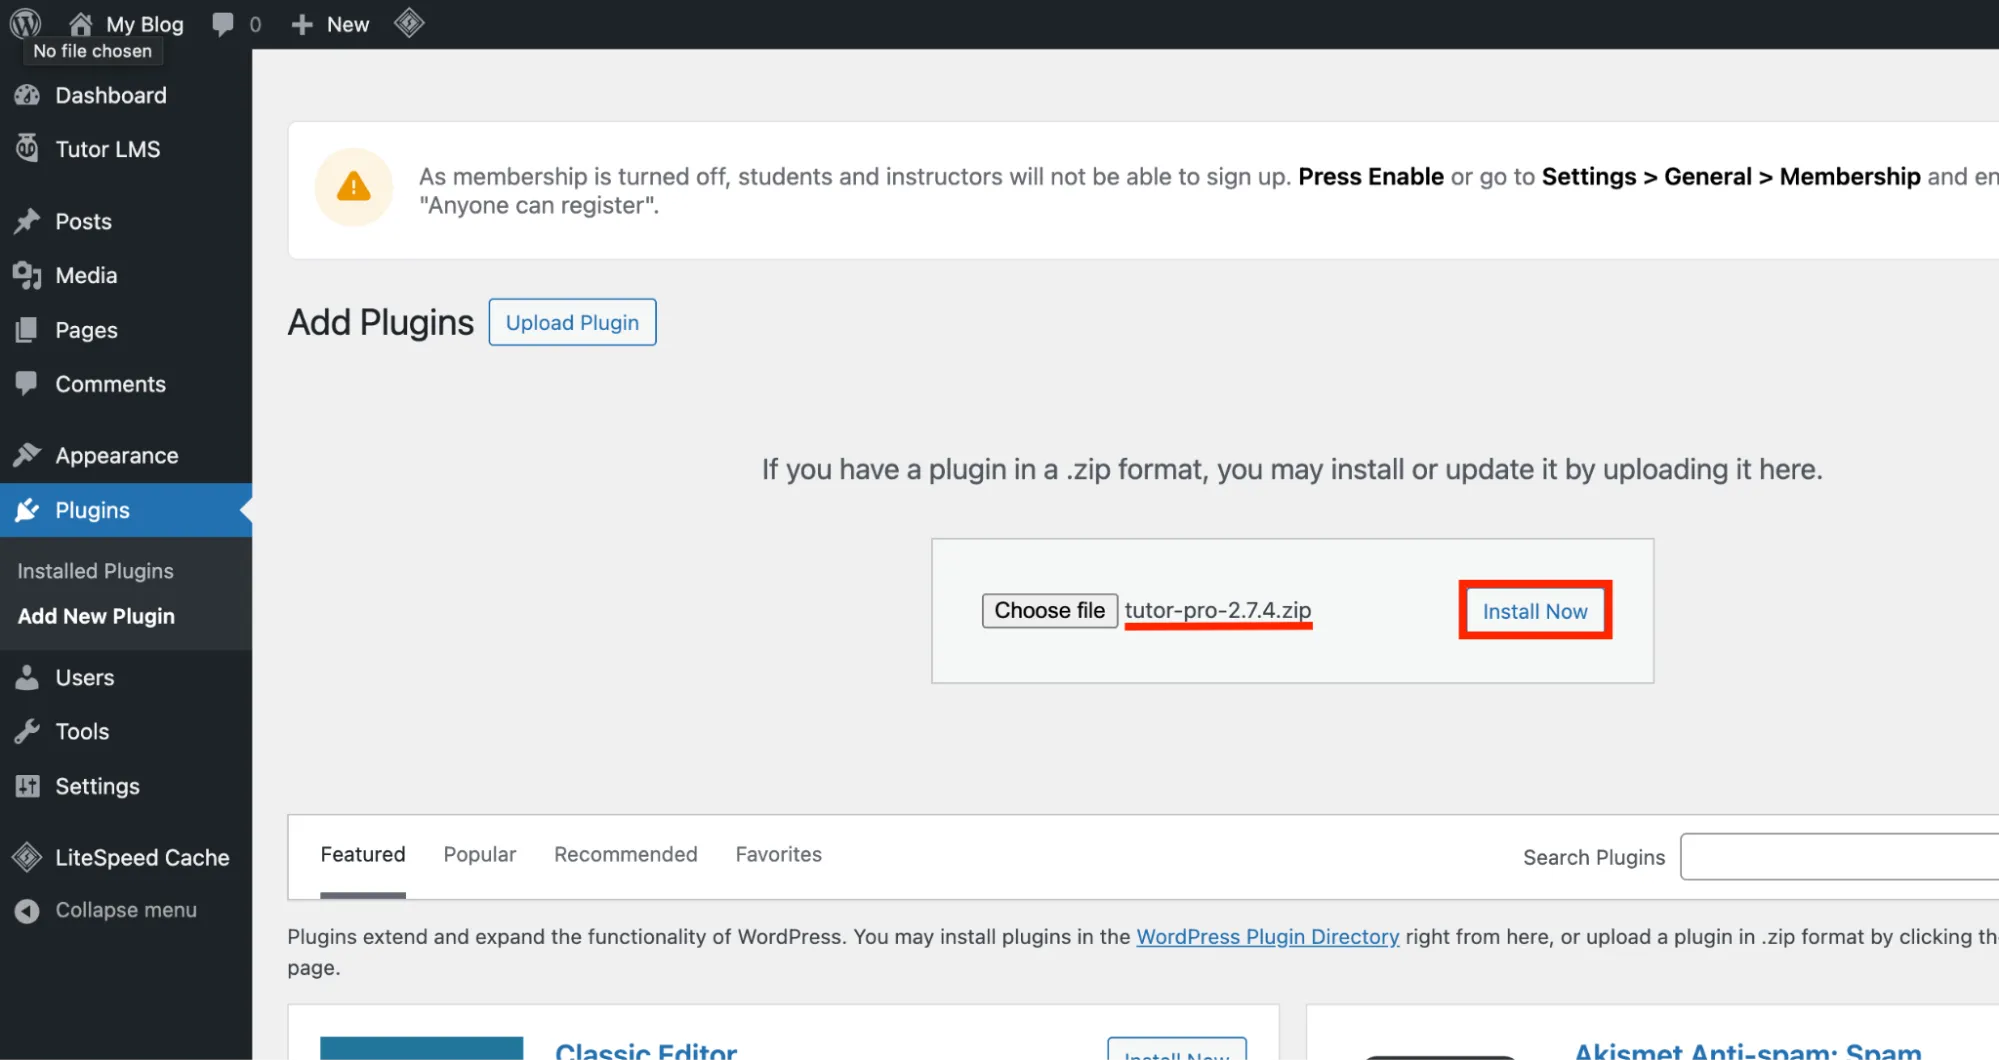The height and width of the screenshot is (1061, 1999).
Task: Switch to the Recommended tab
Action: pos(625,854)
